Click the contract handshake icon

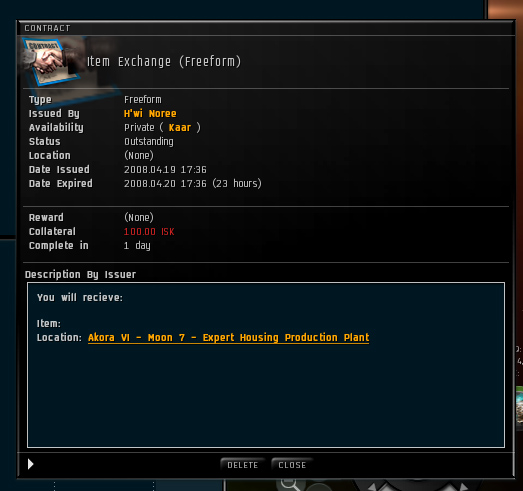53,61
